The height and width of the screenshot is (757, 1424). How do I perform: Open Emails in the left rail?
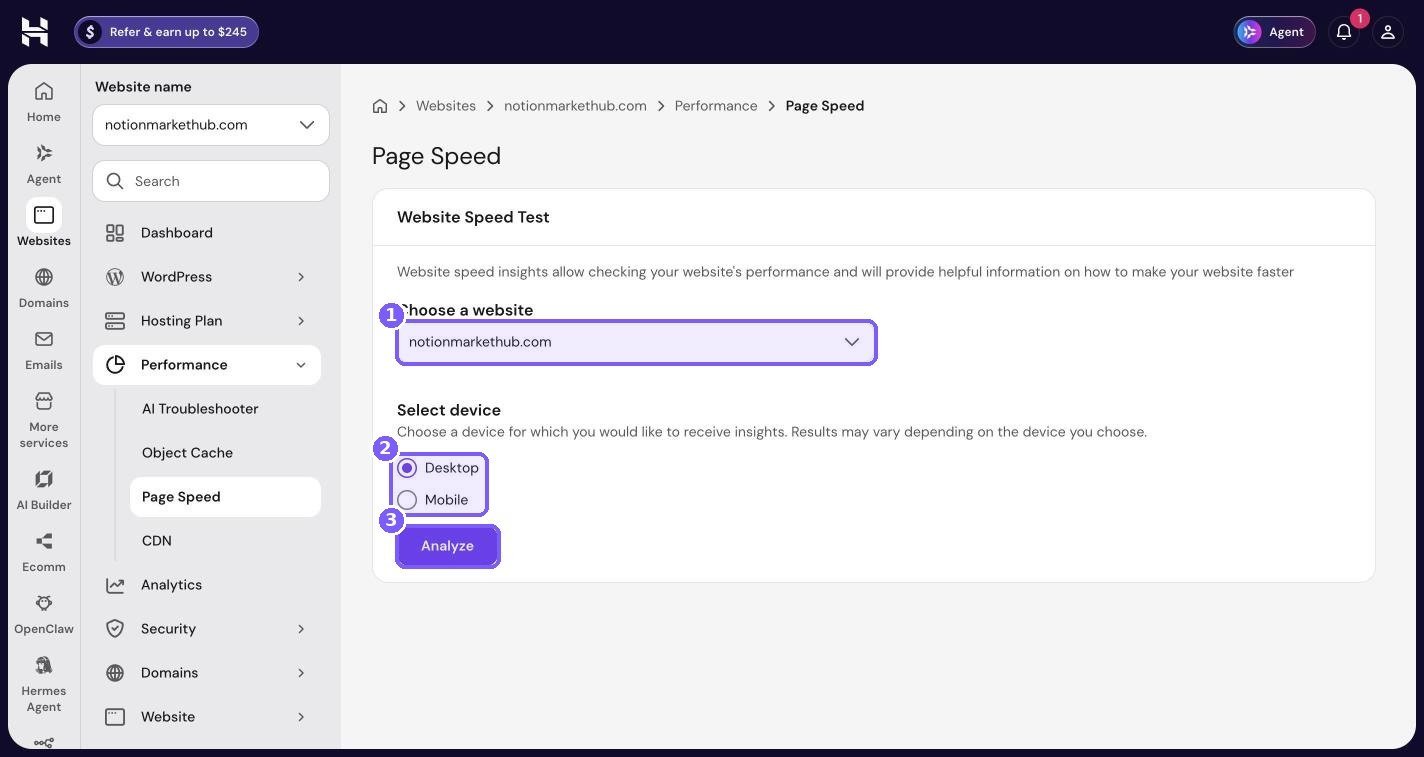click(x=44, y=350)
